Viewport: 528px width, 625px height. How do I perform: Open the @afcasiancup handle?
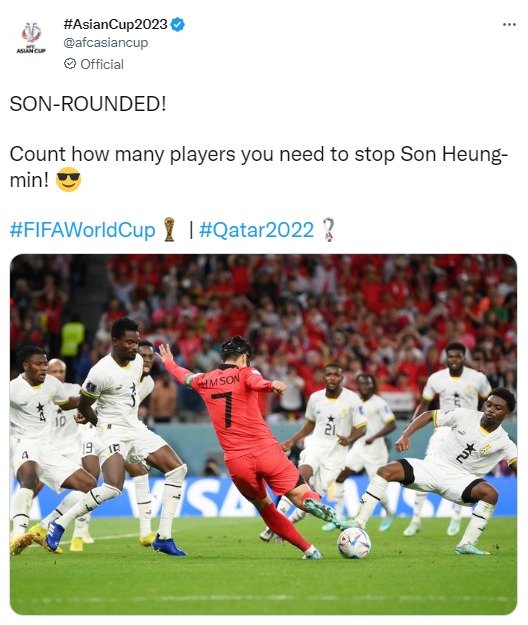(x=106, y=43)
